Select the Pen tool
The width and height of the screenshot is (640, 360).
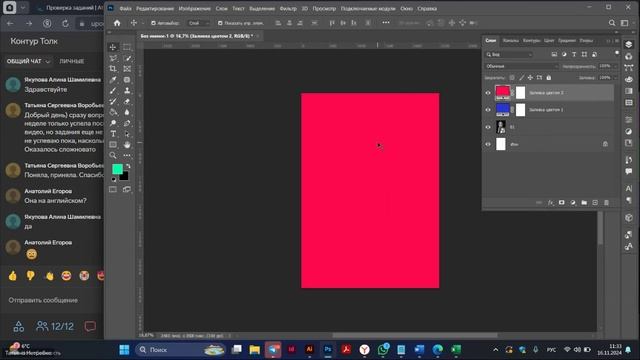(127, 123)
